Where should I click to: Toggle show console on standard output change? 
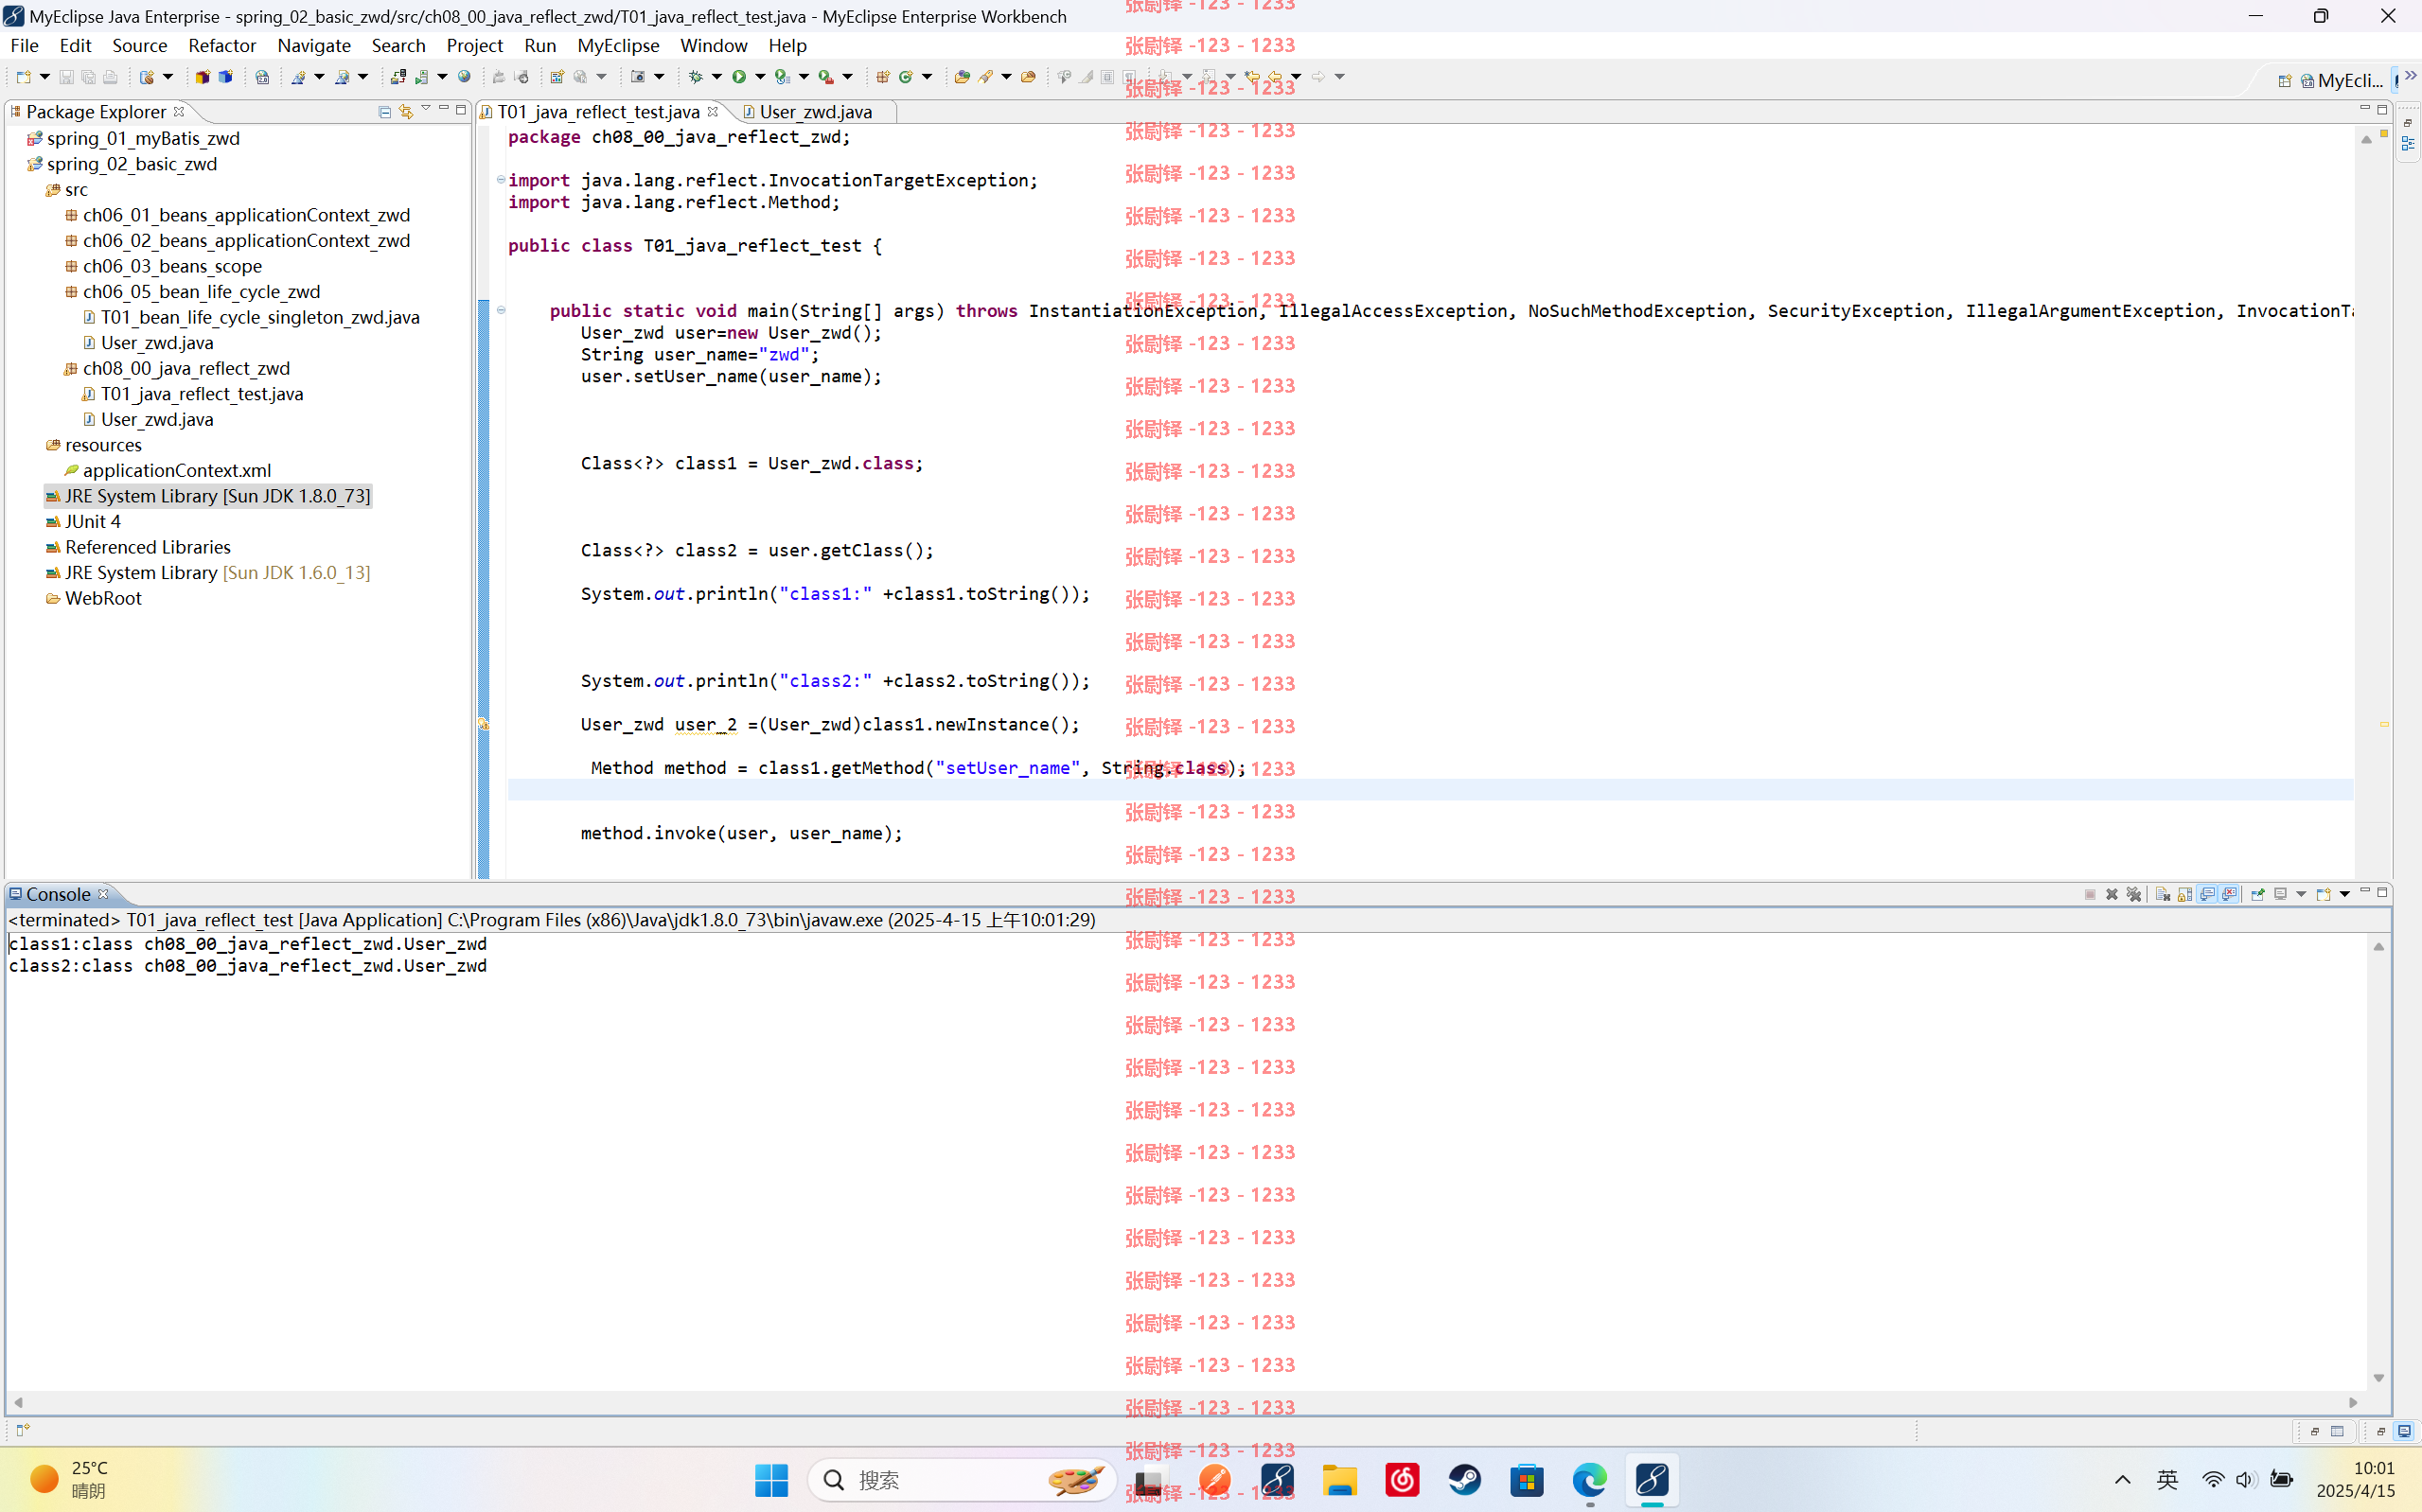2207,894
